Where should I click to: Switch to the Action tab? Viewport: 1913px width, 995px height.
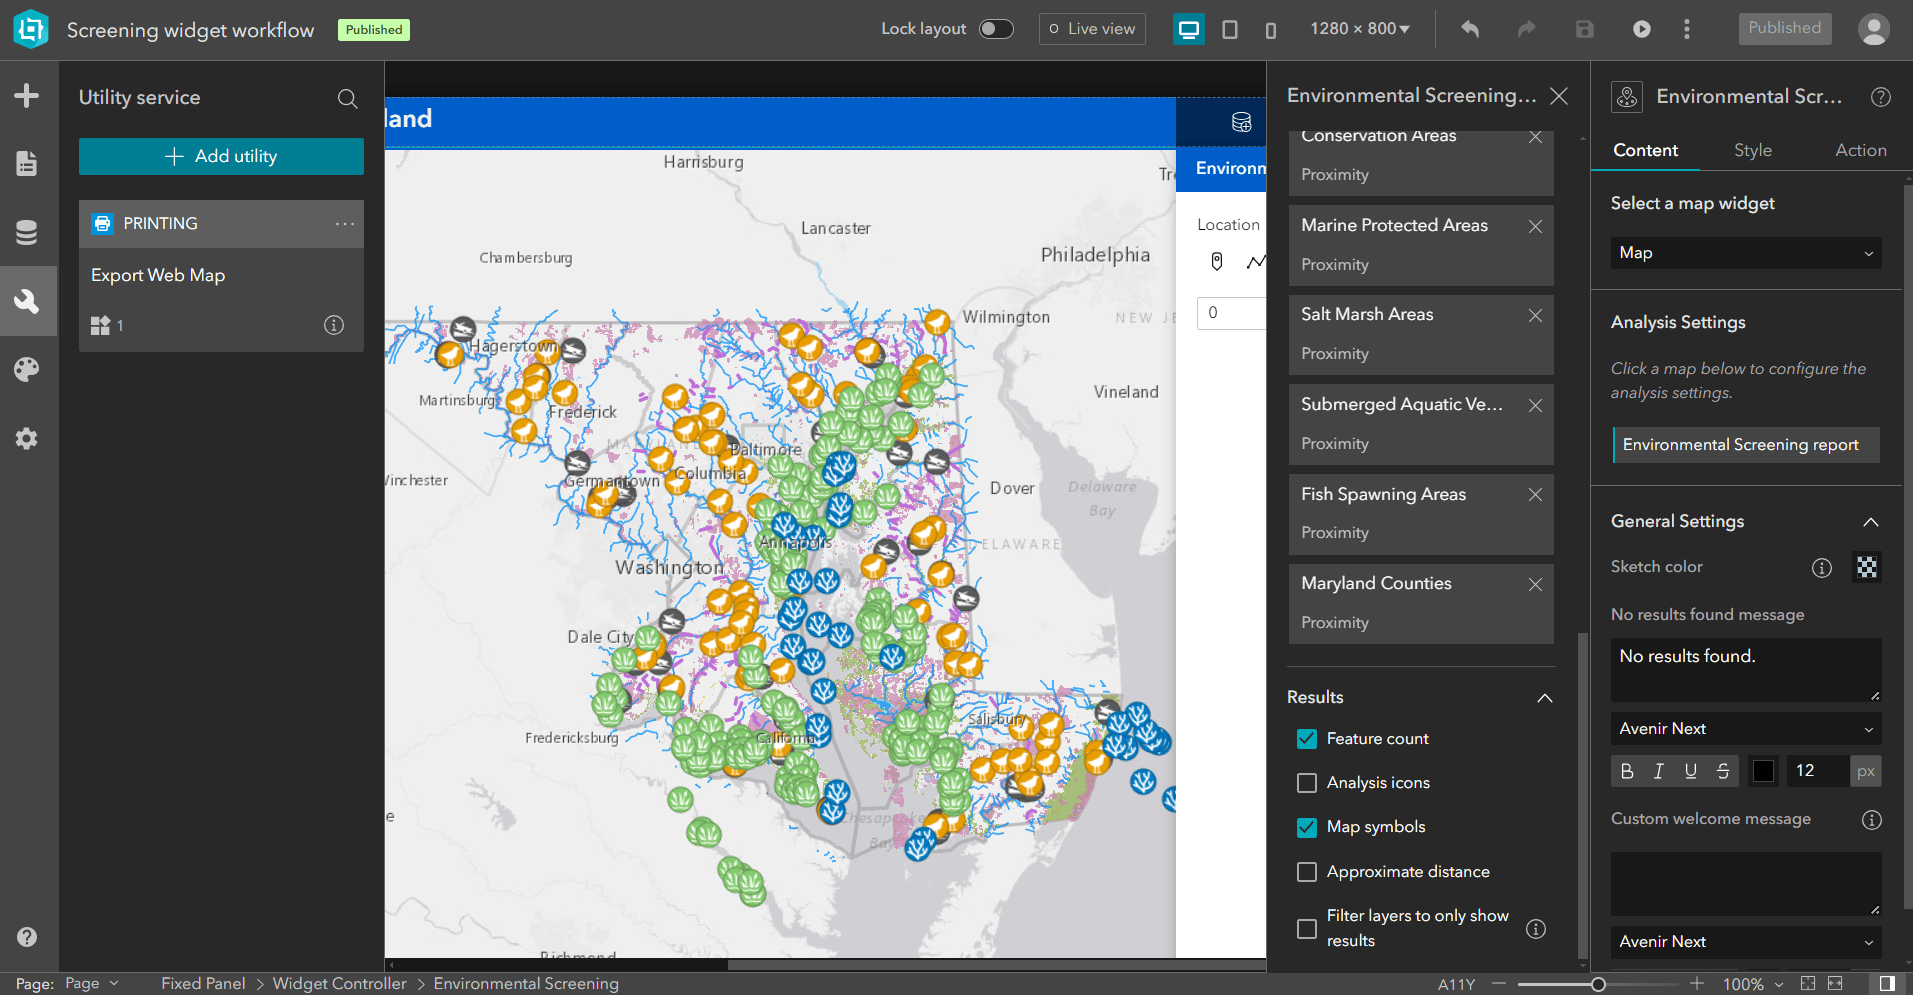(1860, 150)
